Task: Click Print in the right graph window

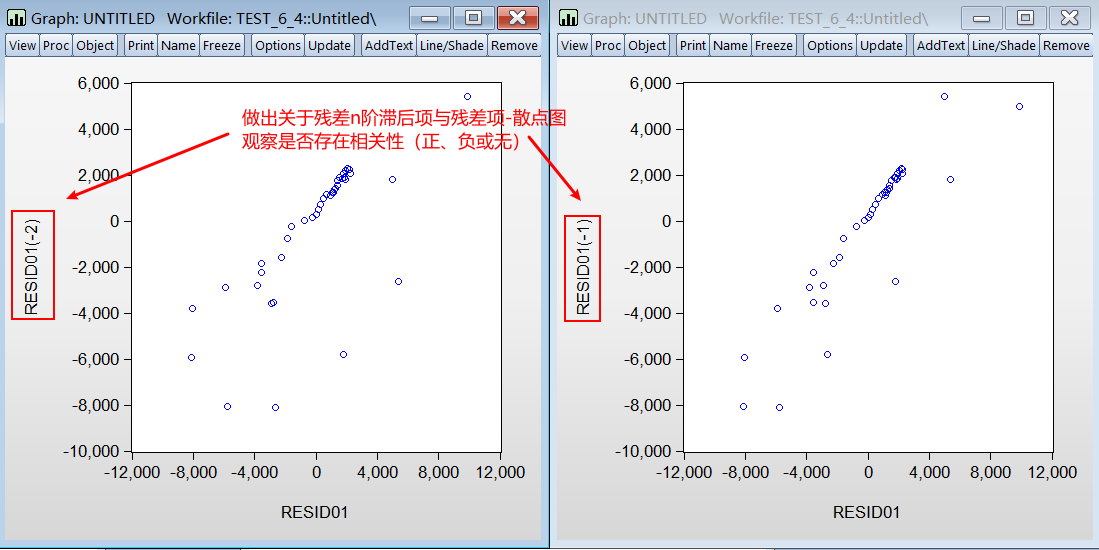Action: (693, 46)
